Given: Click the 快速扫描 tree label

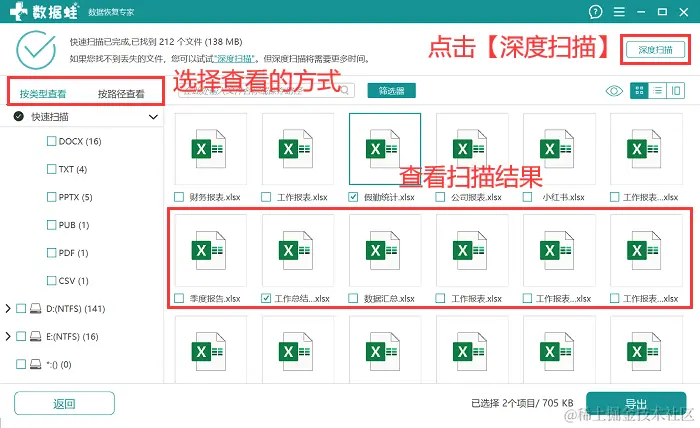Looking at the screenshot, I should pyautogui.click(x=50, y=117).
